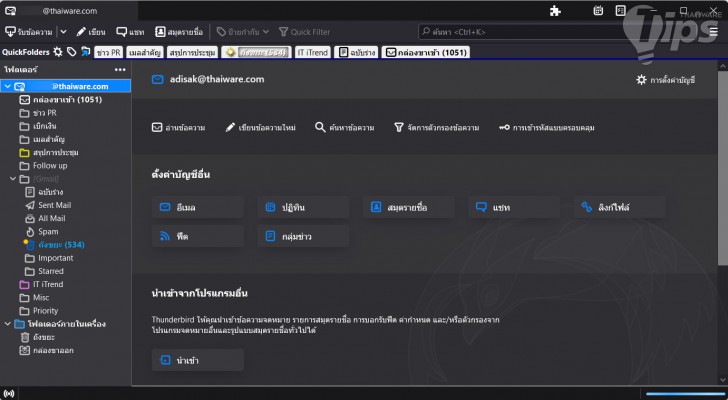
Task: Click the Get Messages (รับข้อความ) button
Action: (29, 32)
